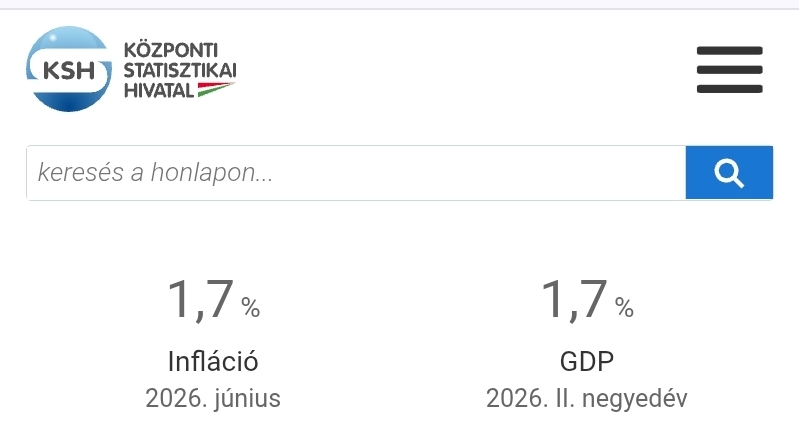Click the Hungarian tricolor ribbon in logo
Image resolution: width=799 pixels, height=437 pixels.
point(216,89)
